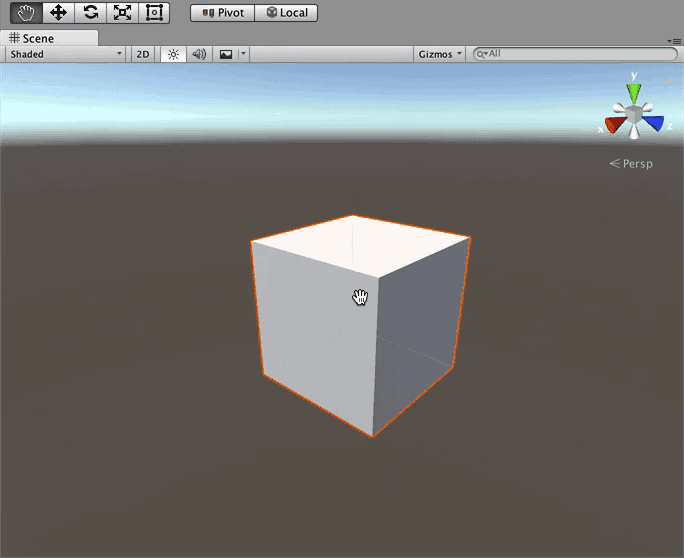Select the Rotate tool
This screenshot has height=558, width=684.
coord(90,13)
